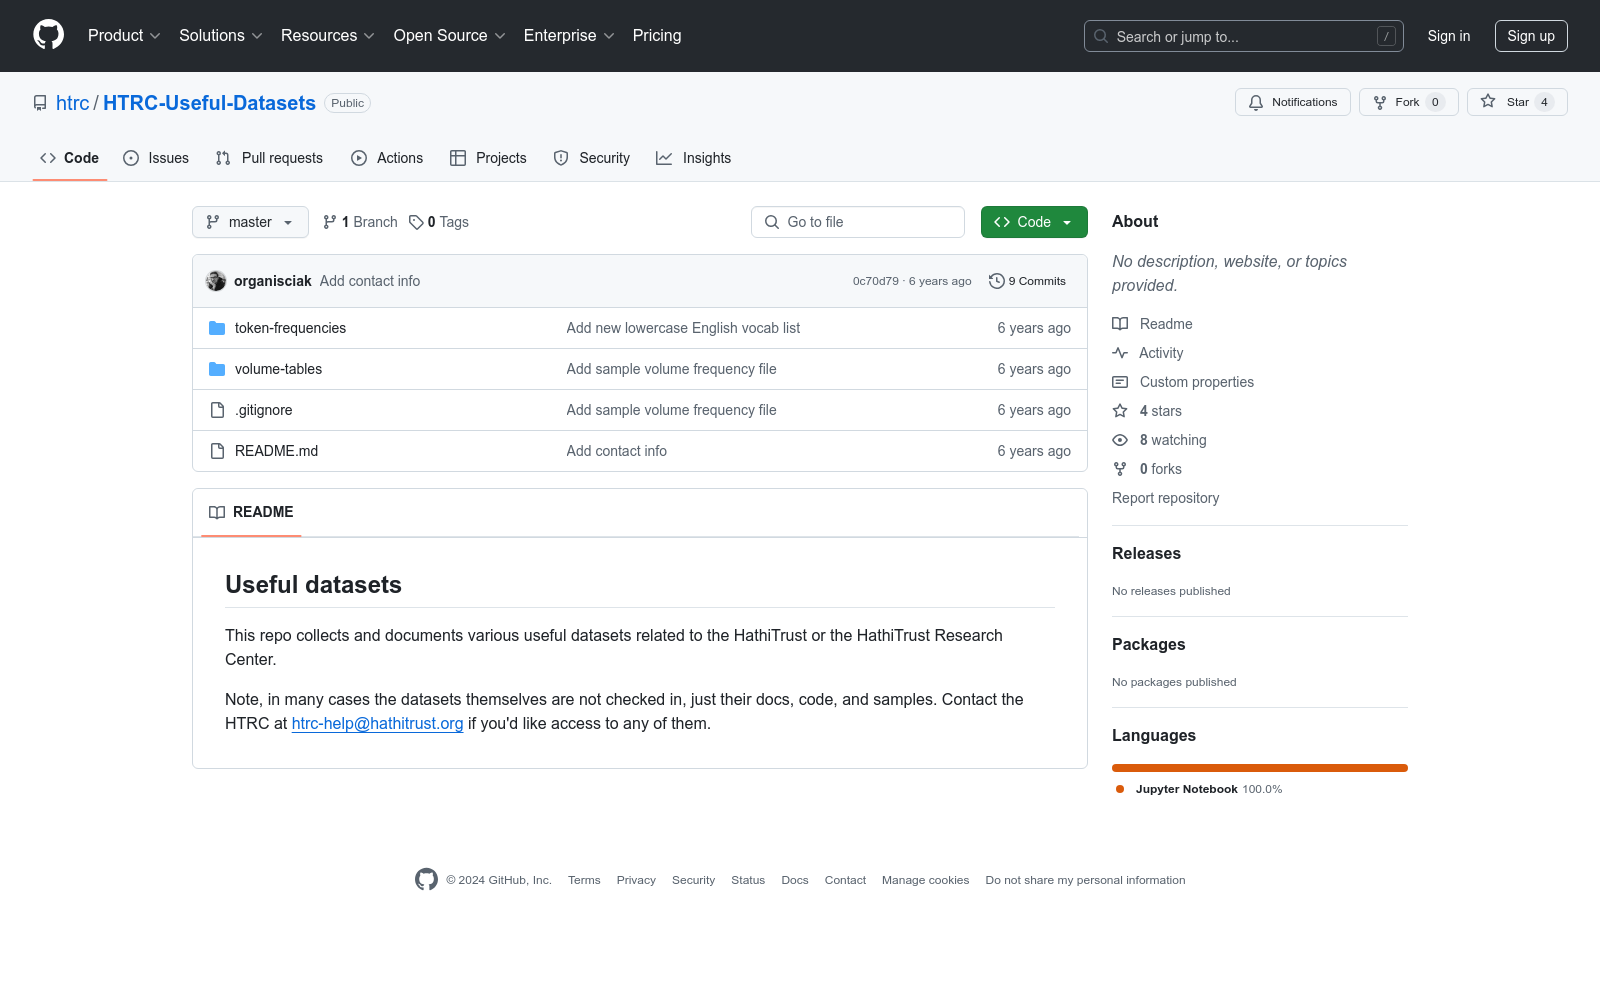Open the Releases section heading
Image resolution: width=1600 pixels, height=1000 pixels.
(1146, 554)
